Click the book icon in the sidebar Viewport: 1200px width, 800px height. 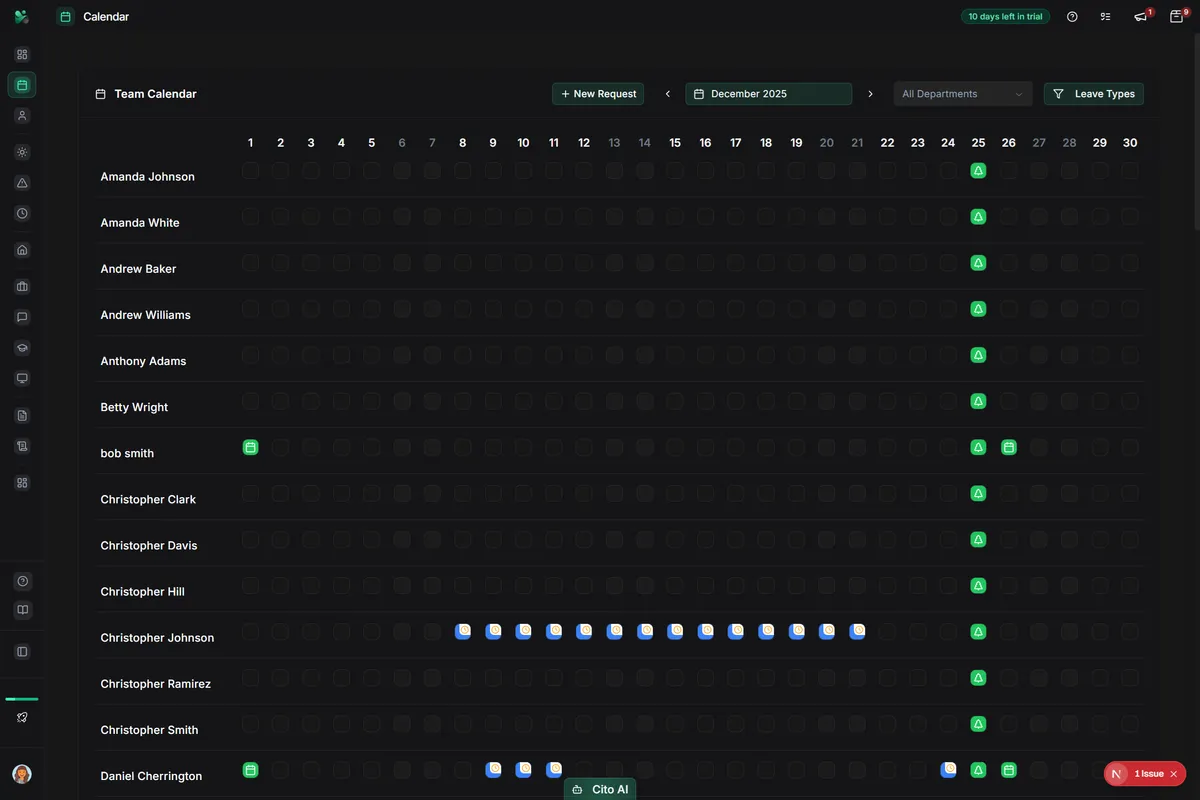click(x=22, y=610)
